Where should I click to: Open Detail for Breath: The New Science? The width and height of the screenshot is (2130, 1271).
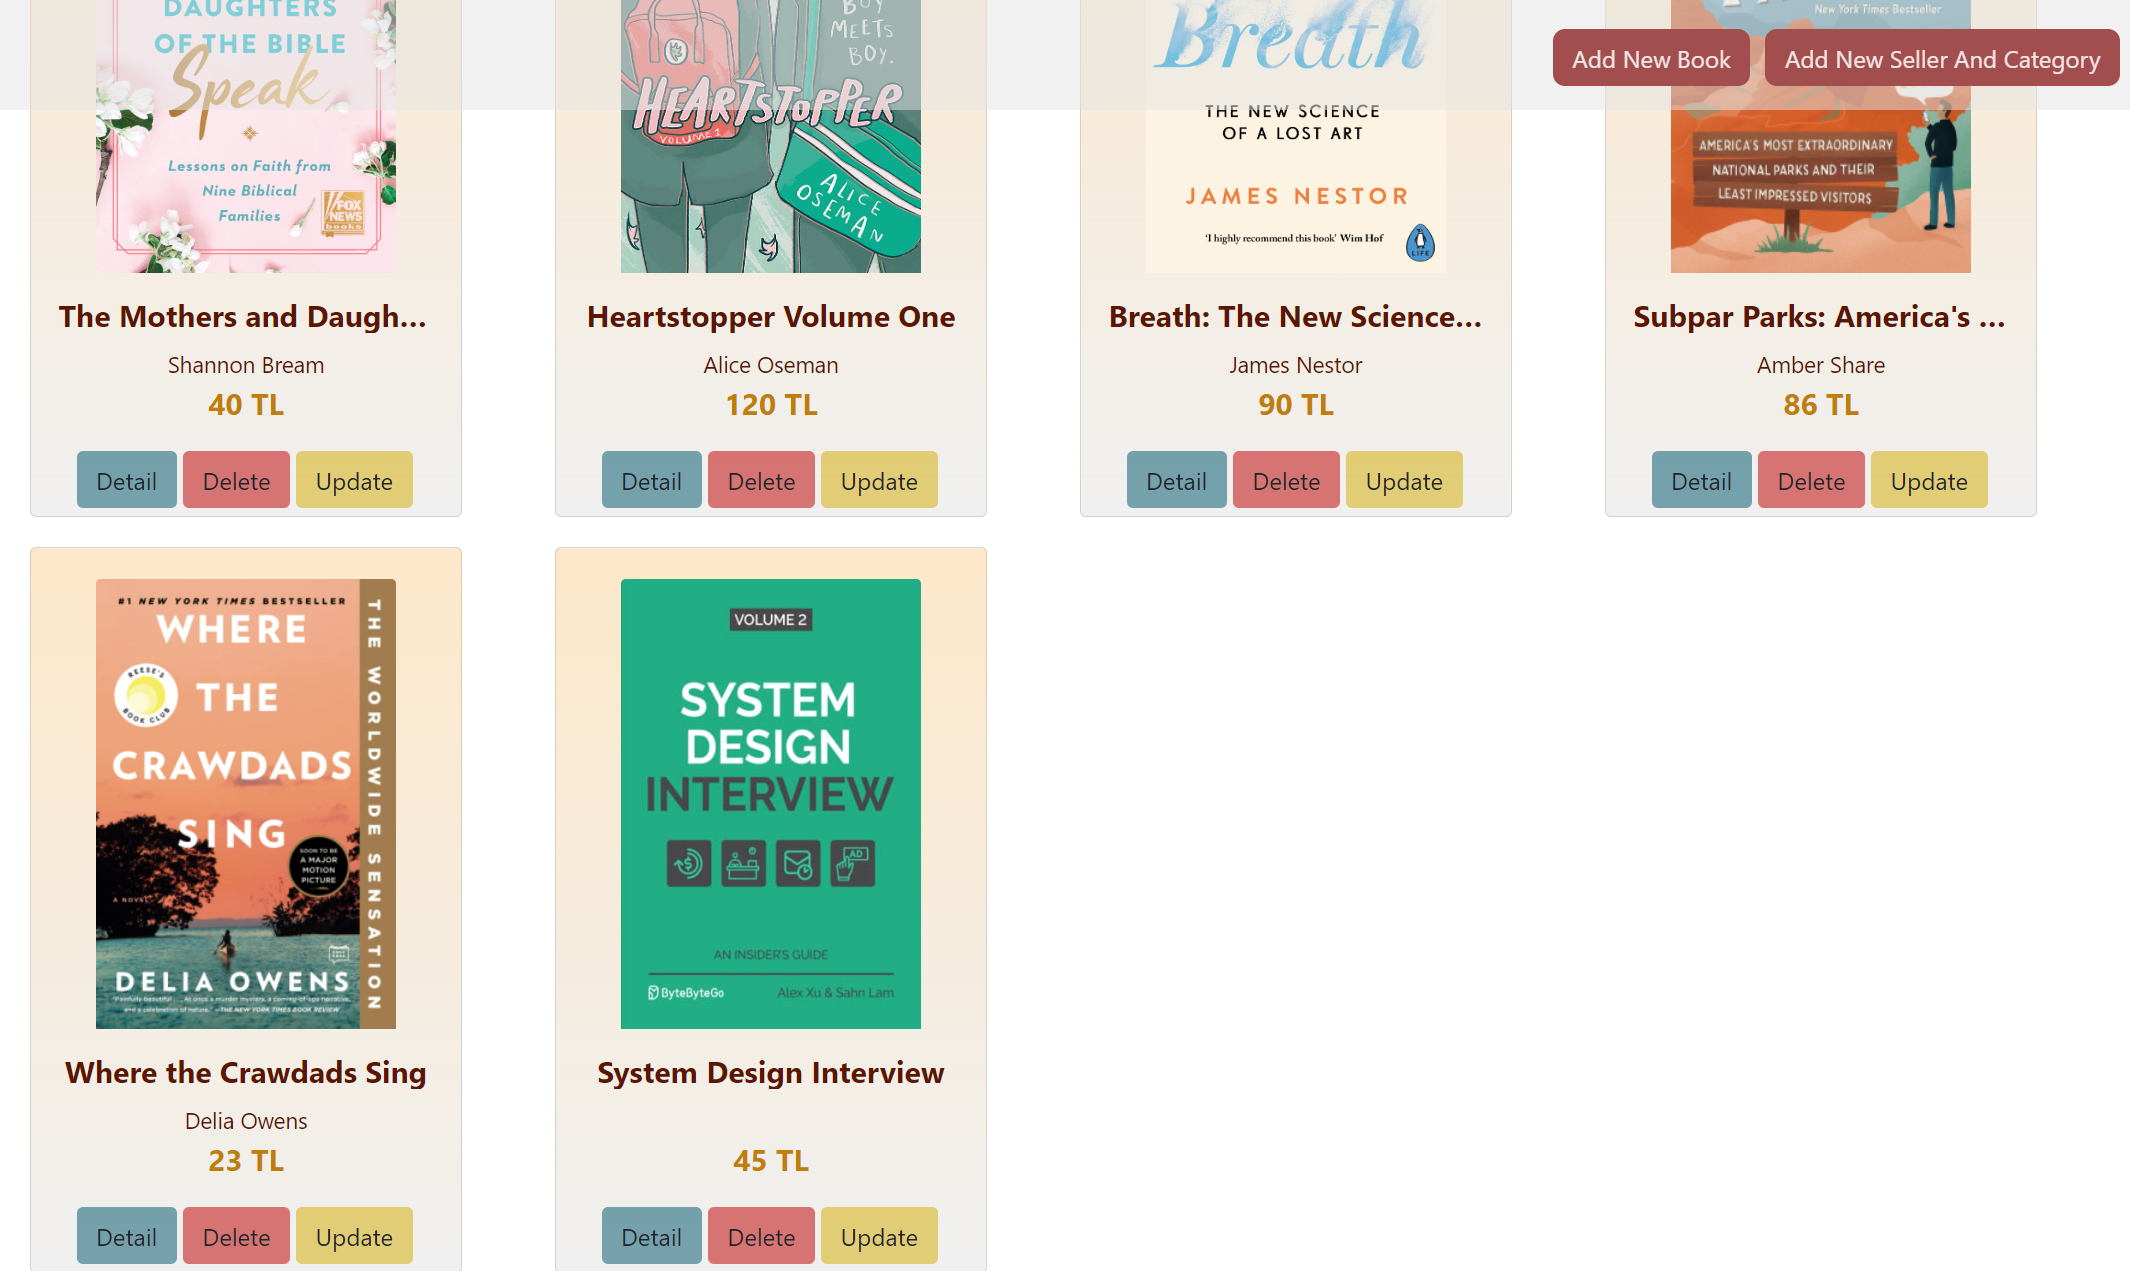1176,480
